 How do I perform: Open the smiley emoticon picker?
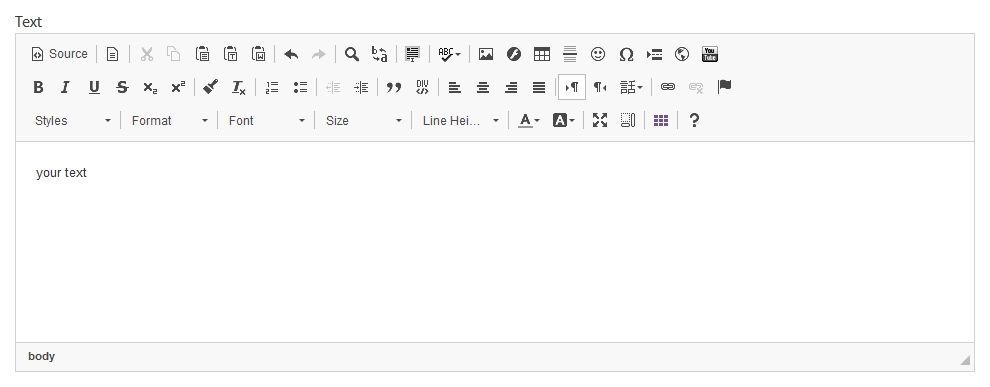pos(598,54)
